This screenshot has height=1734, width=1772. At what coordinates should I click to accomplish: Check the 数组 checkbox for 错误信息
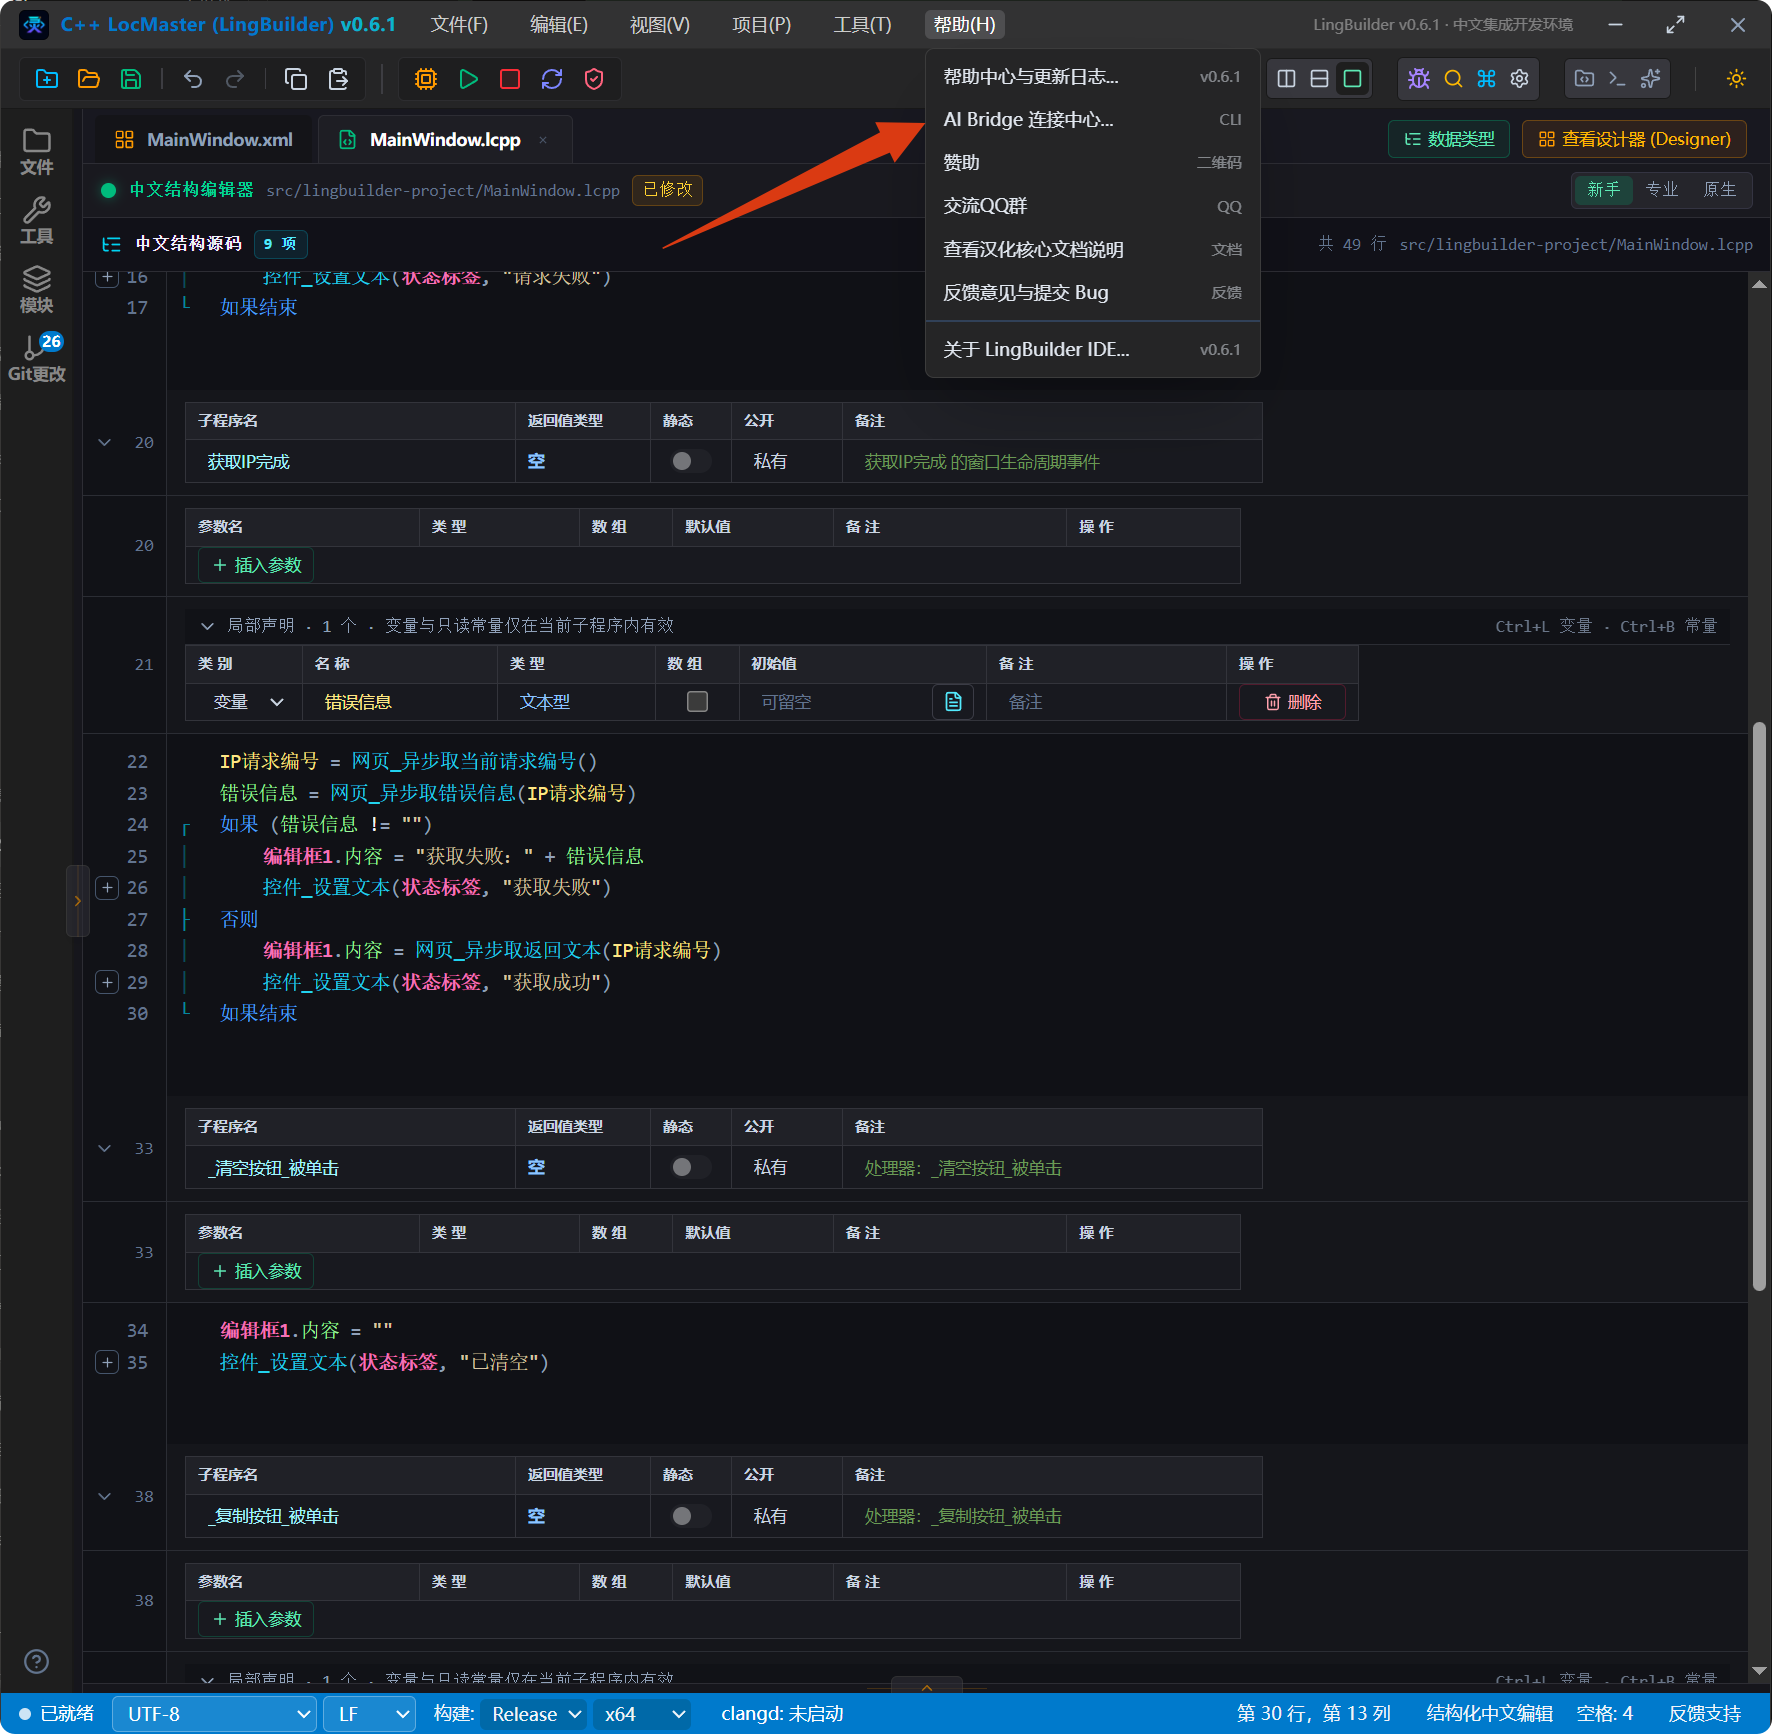pyautogui.click(x=698, y=702)
